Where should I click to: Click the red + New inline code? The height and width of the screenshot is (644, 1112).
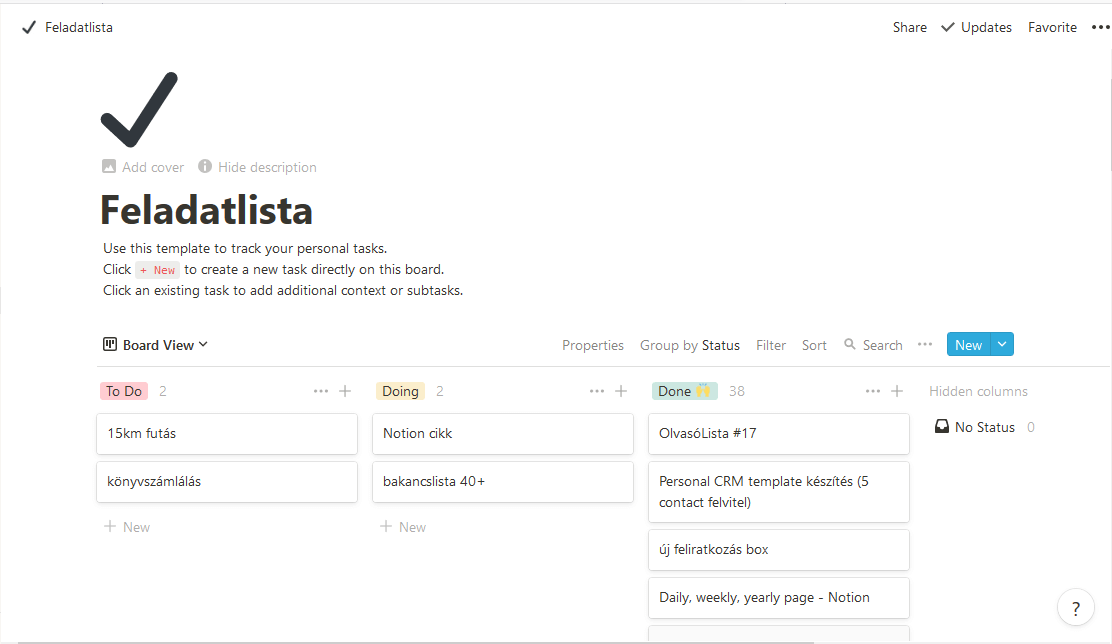[x=157, y=270]
